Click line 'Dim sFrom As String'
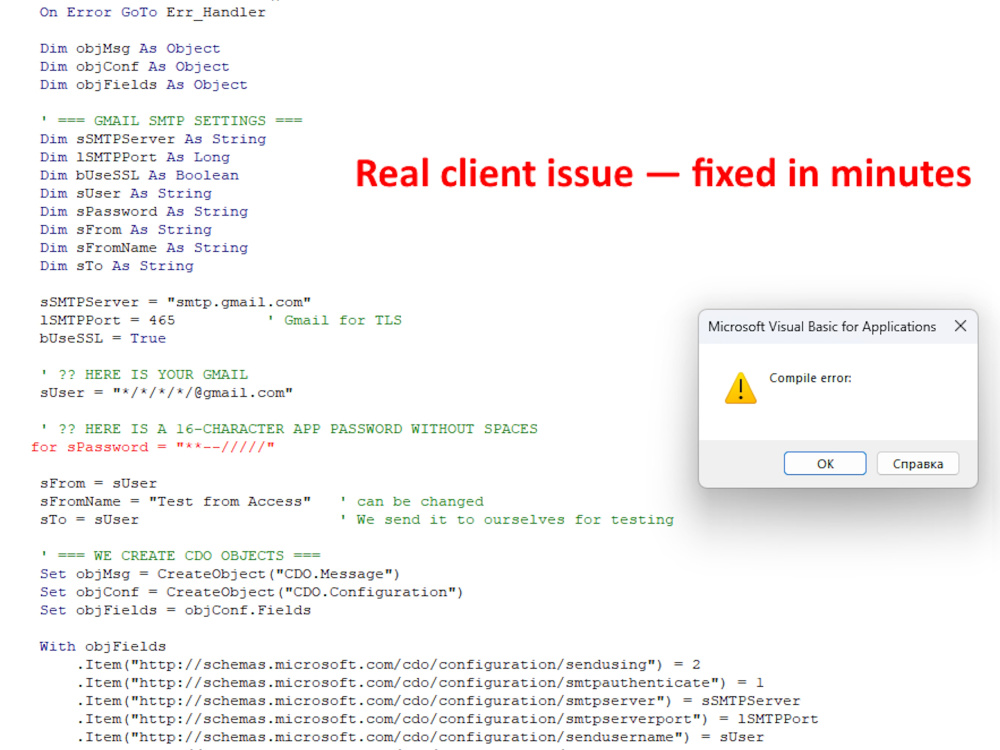The height and width of the screenshot is (750, 1000). (x=126, y=230)
